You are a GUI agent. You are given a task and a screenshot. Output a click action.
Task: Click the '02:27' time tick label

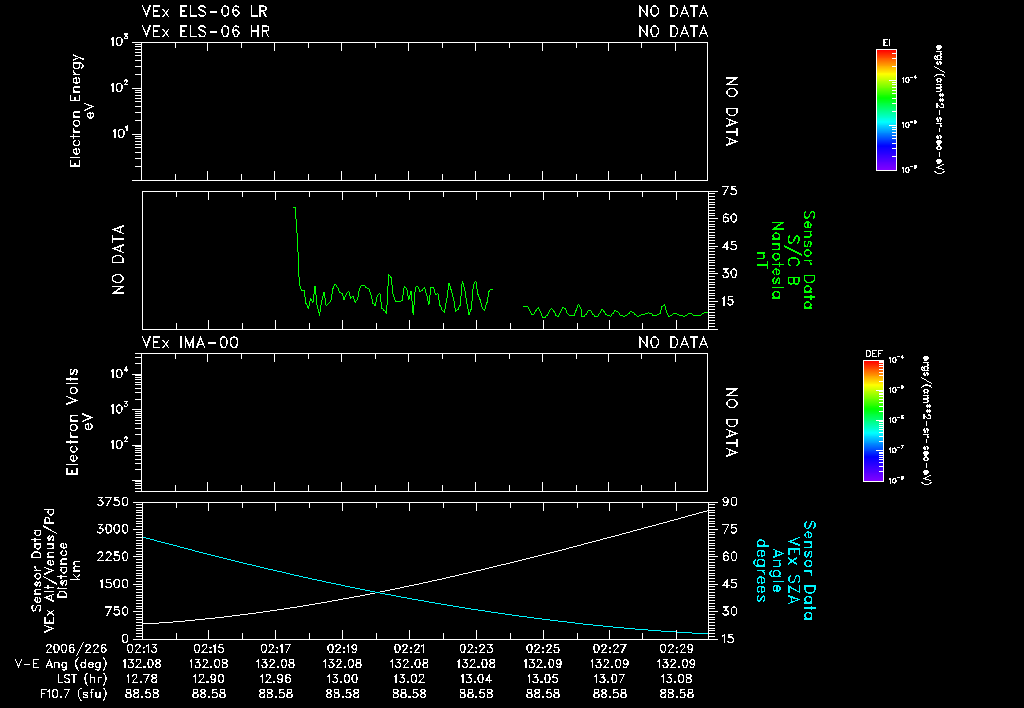click(x=609, y=649)
